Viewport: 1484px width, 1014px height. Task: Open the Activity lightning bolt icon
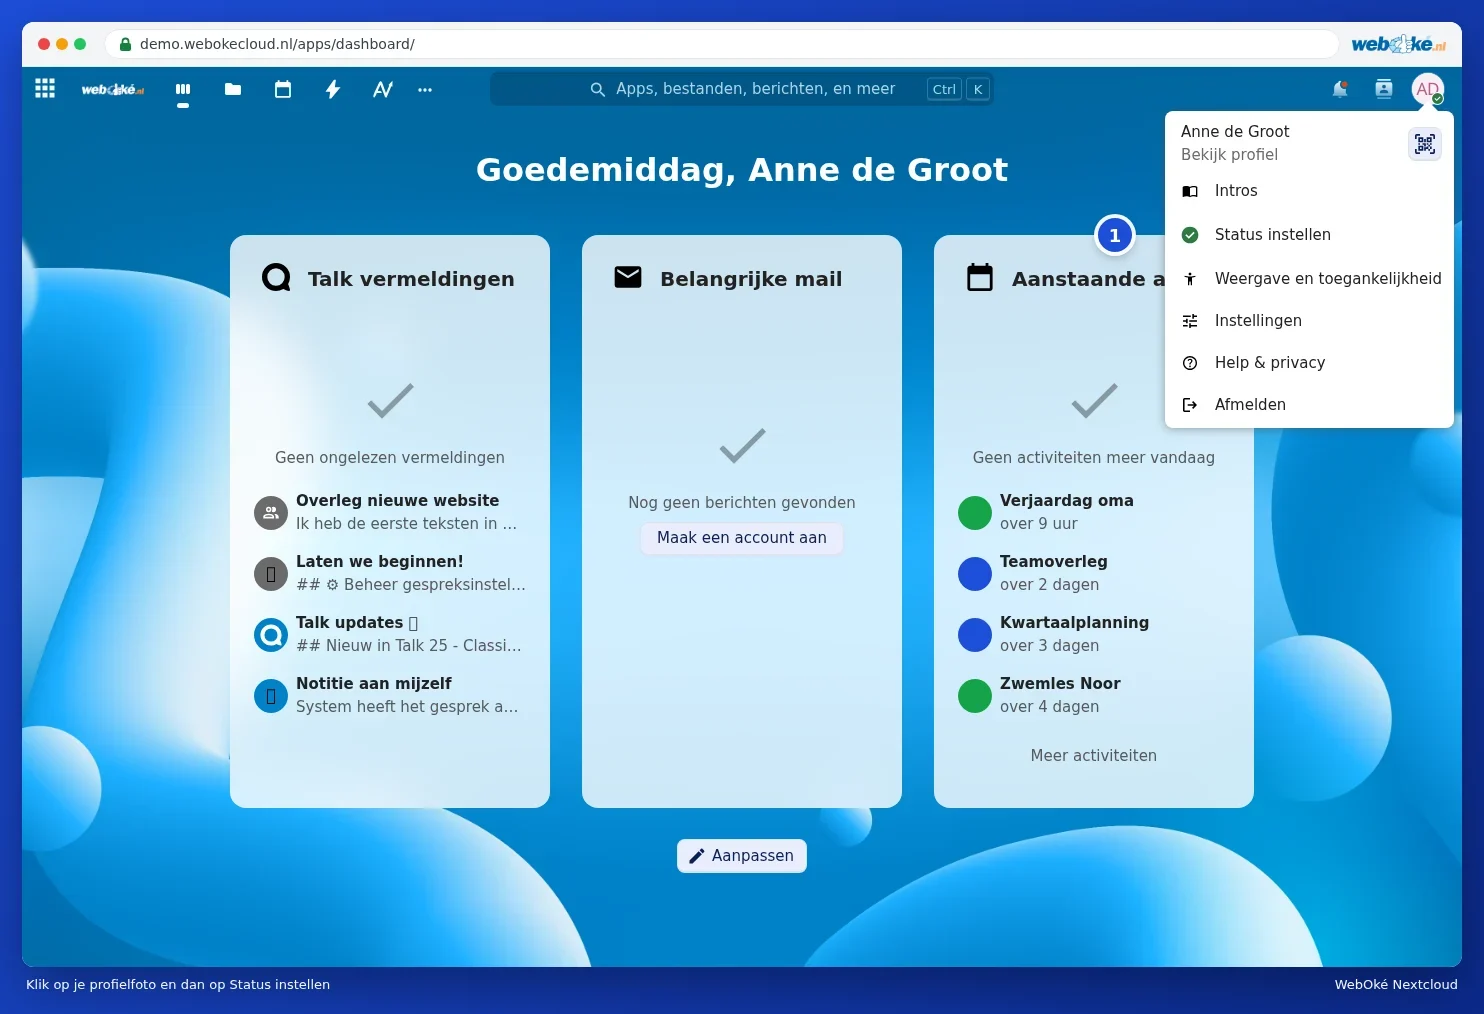(x=333, y=89)
